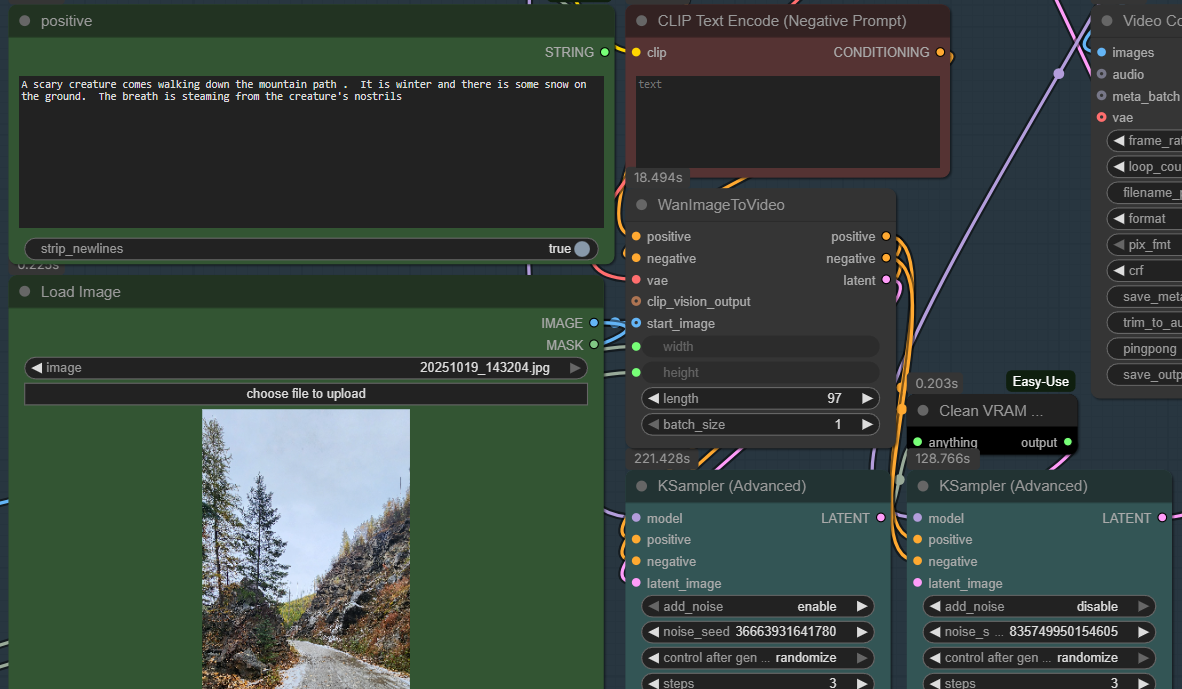Collapse the CLIP Text Encode node header dot

642,21
